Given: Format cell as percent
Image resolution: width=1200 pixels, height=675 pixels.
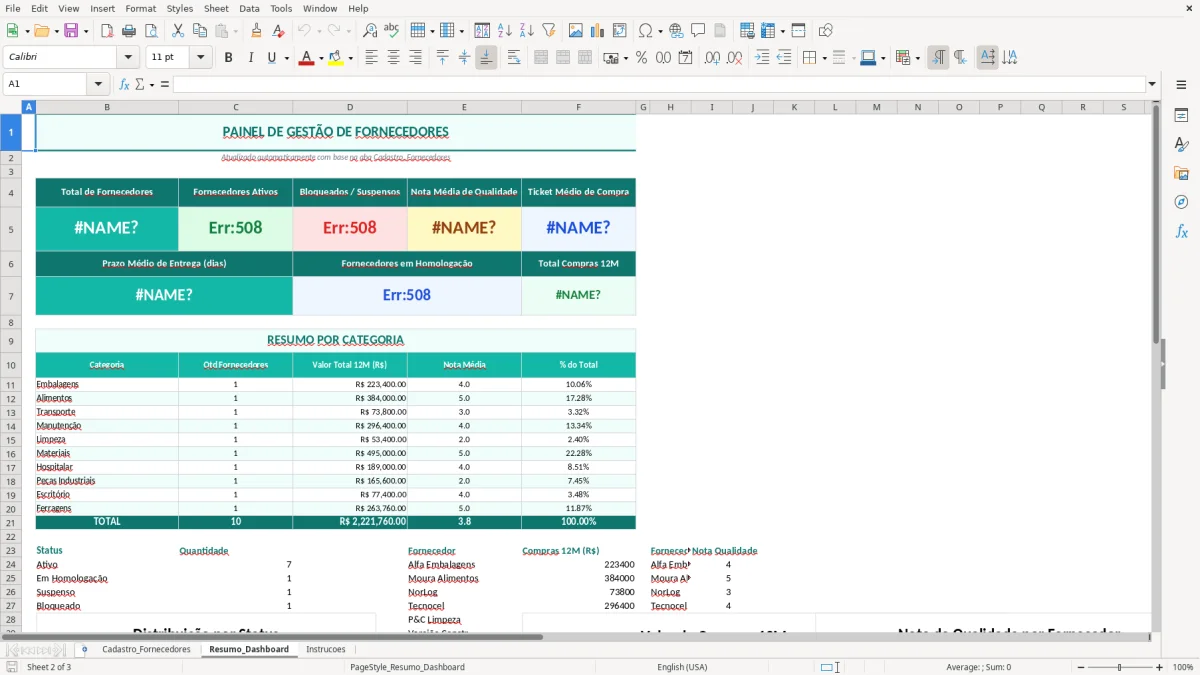Looking at the screenshot, I should (641, 58).
